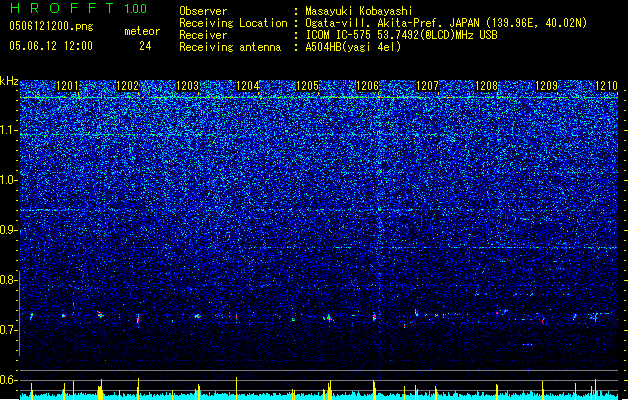
Task: Click the 1.1 kHz axis label
Action: coord(9,130)
